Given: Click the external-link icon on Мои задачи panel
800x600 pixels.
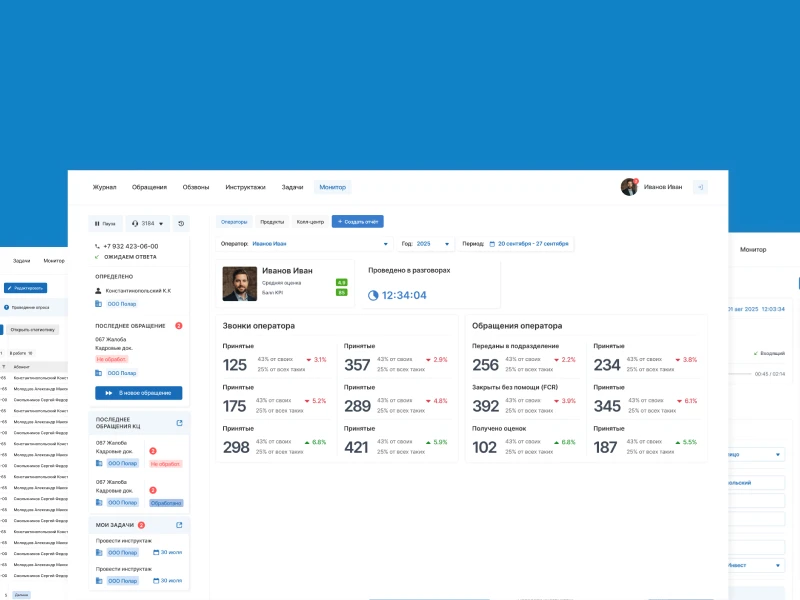Looking at the screenshot, I should pyautogui.click(x=179, y=525).
